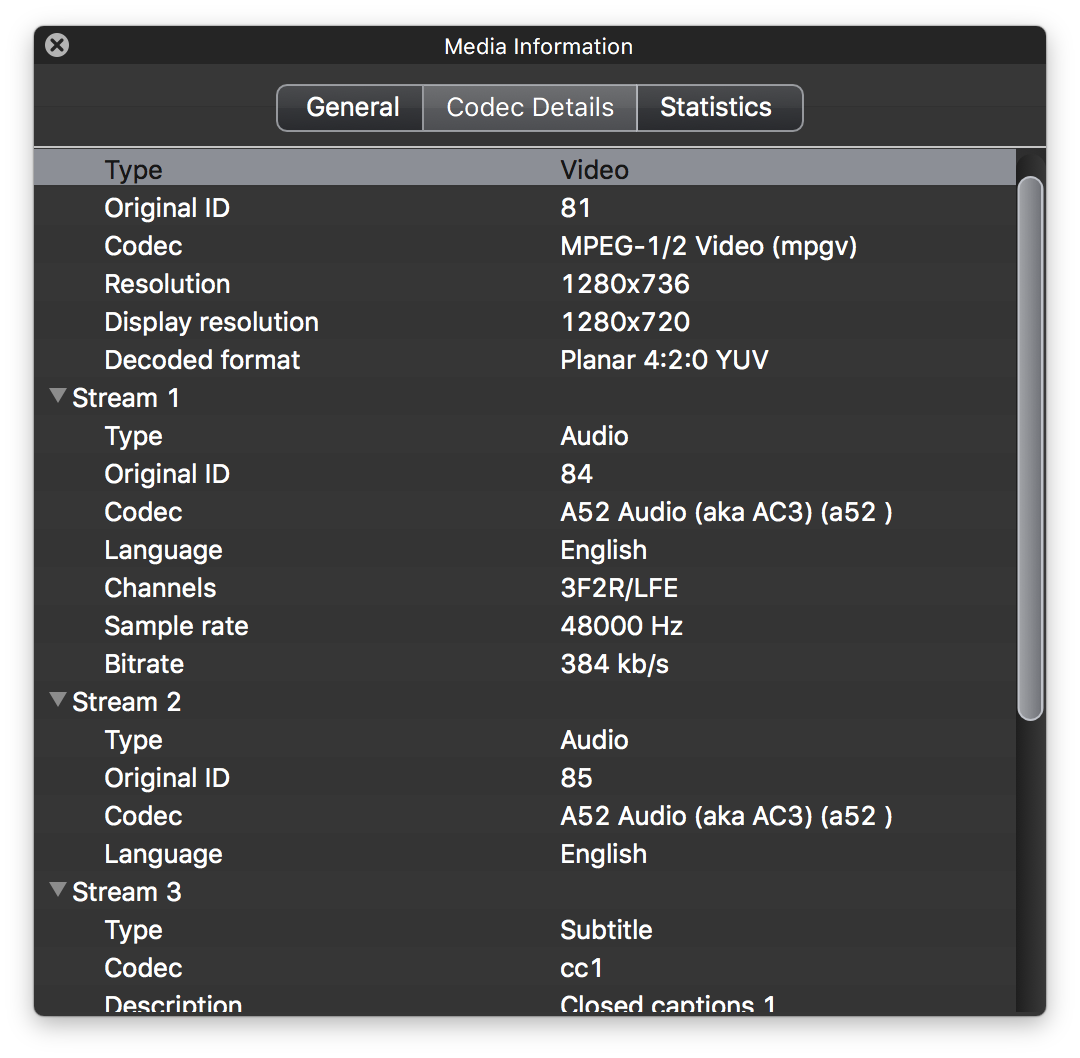Select the Subtitle type value
This screenshot has width=1080, height=1058.
tap(606, 930)
